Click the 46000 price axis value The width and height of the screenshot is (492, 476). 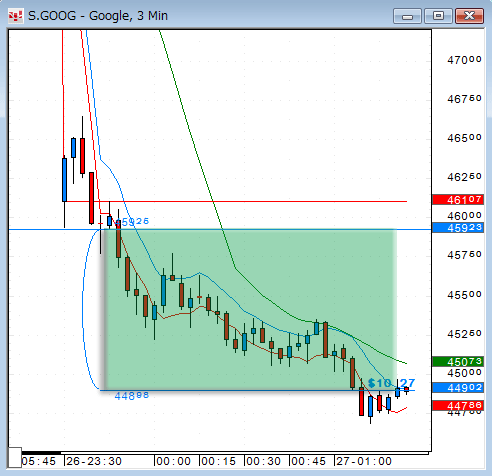[464, 216]
